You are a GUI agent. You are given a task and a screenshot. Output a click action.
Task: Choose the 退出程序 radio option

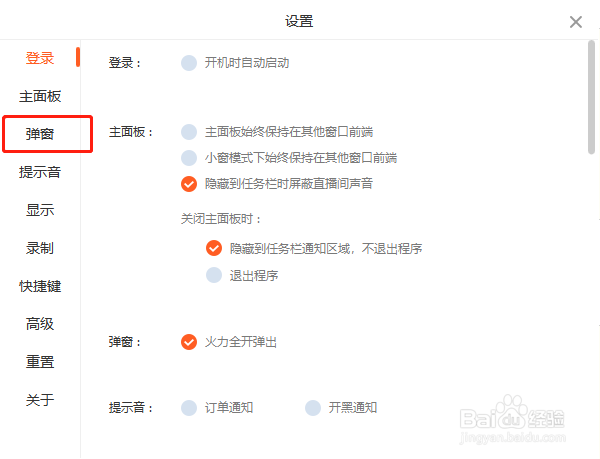tap(213, 275)
